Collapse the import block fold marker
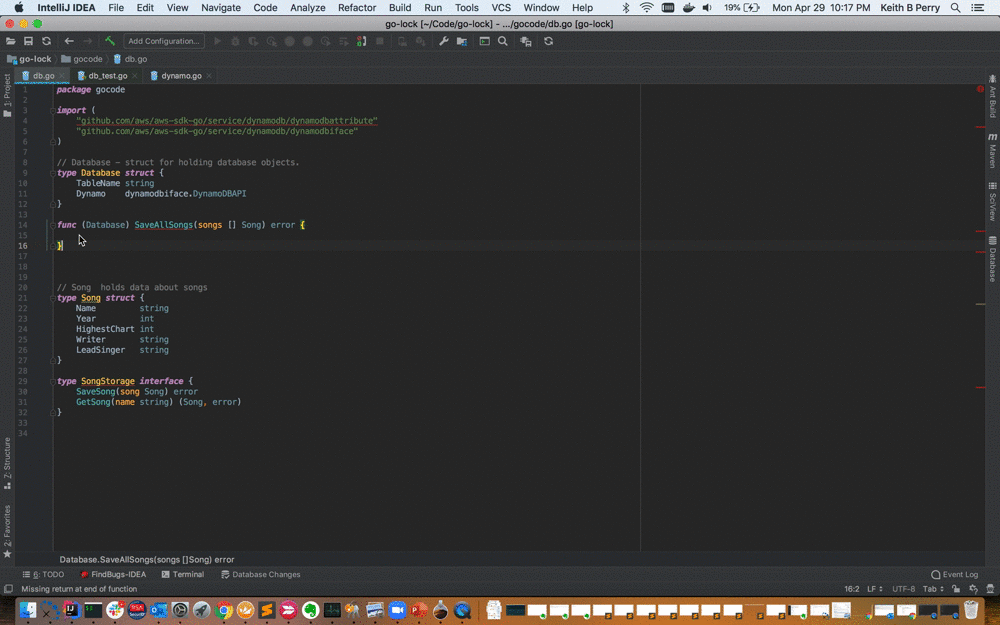Screen dimensions: 1000x625 52,110
